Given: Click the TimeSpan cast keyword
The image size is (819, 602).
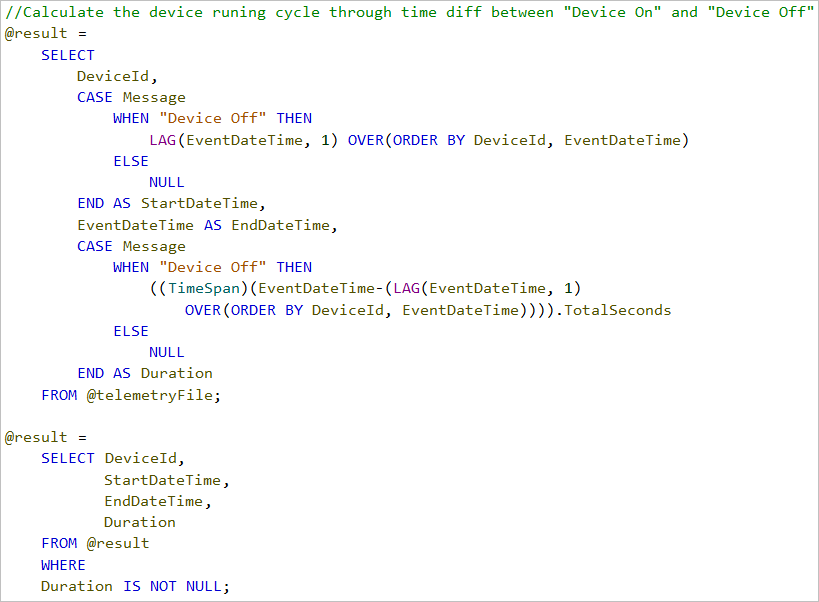Looking at the screenshot, I should [x=198, y=288].
